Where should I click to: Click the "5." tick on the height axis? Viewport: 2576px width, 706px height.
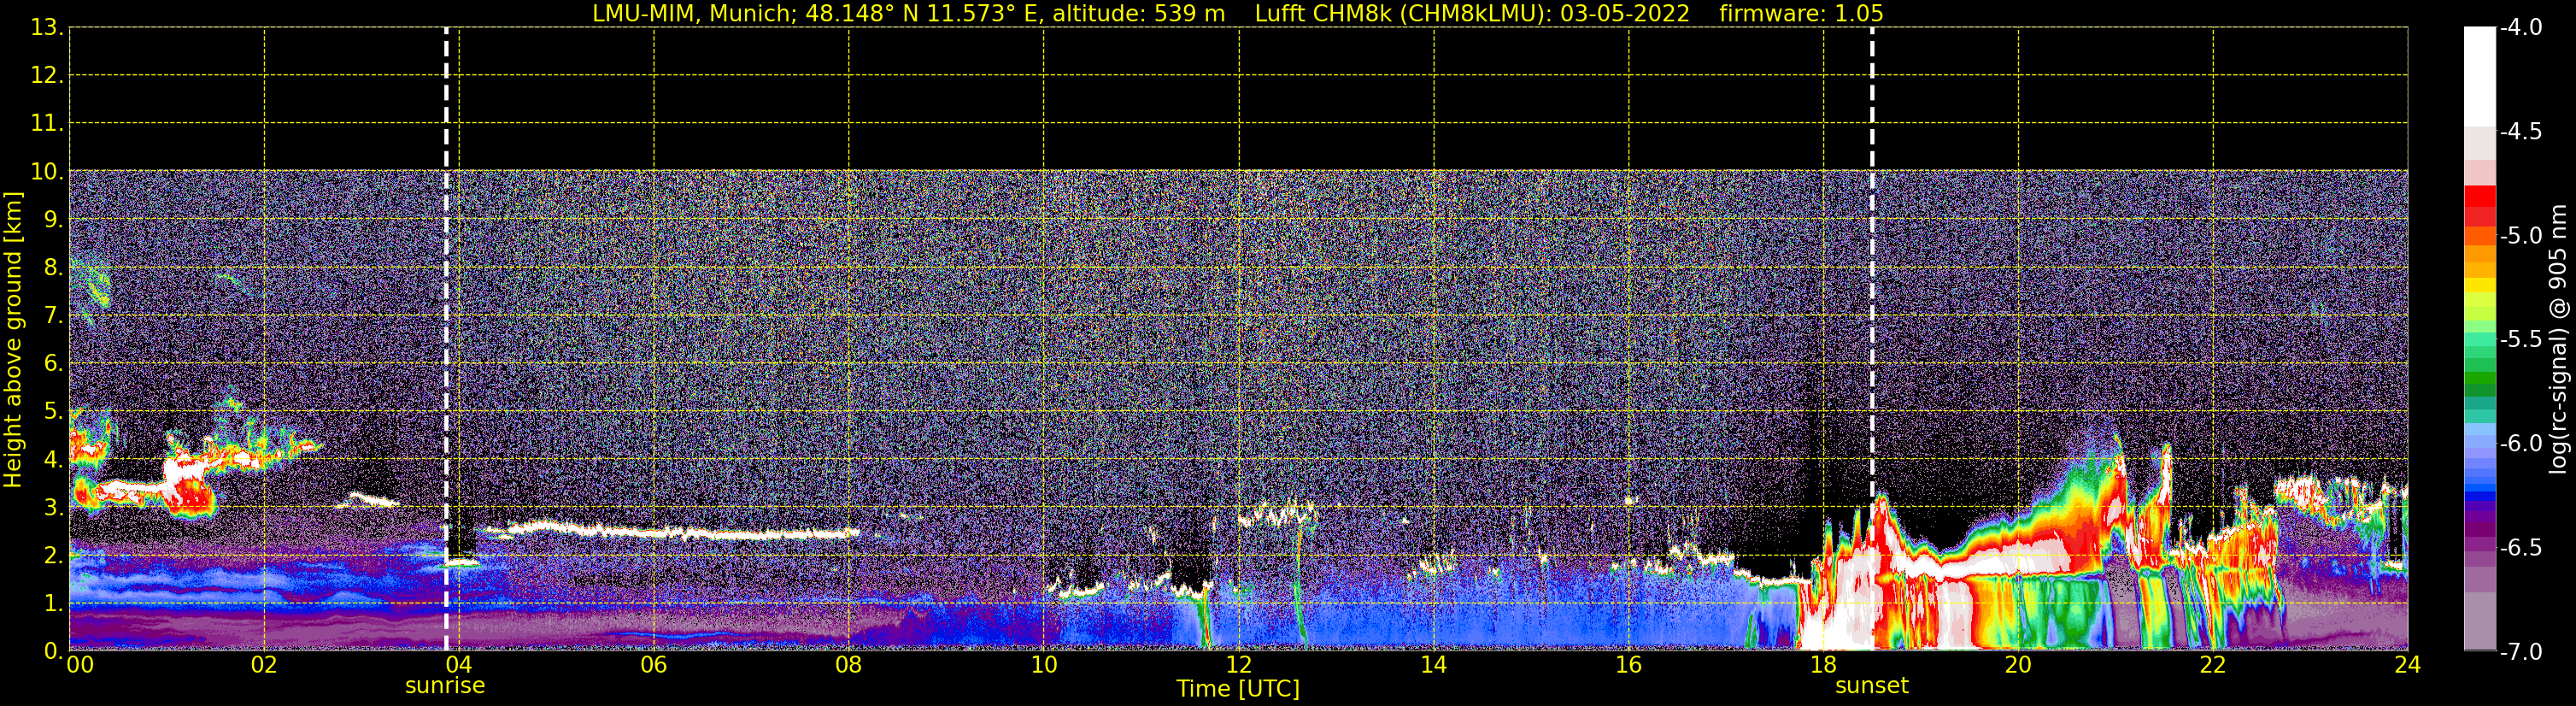(53, 411)
